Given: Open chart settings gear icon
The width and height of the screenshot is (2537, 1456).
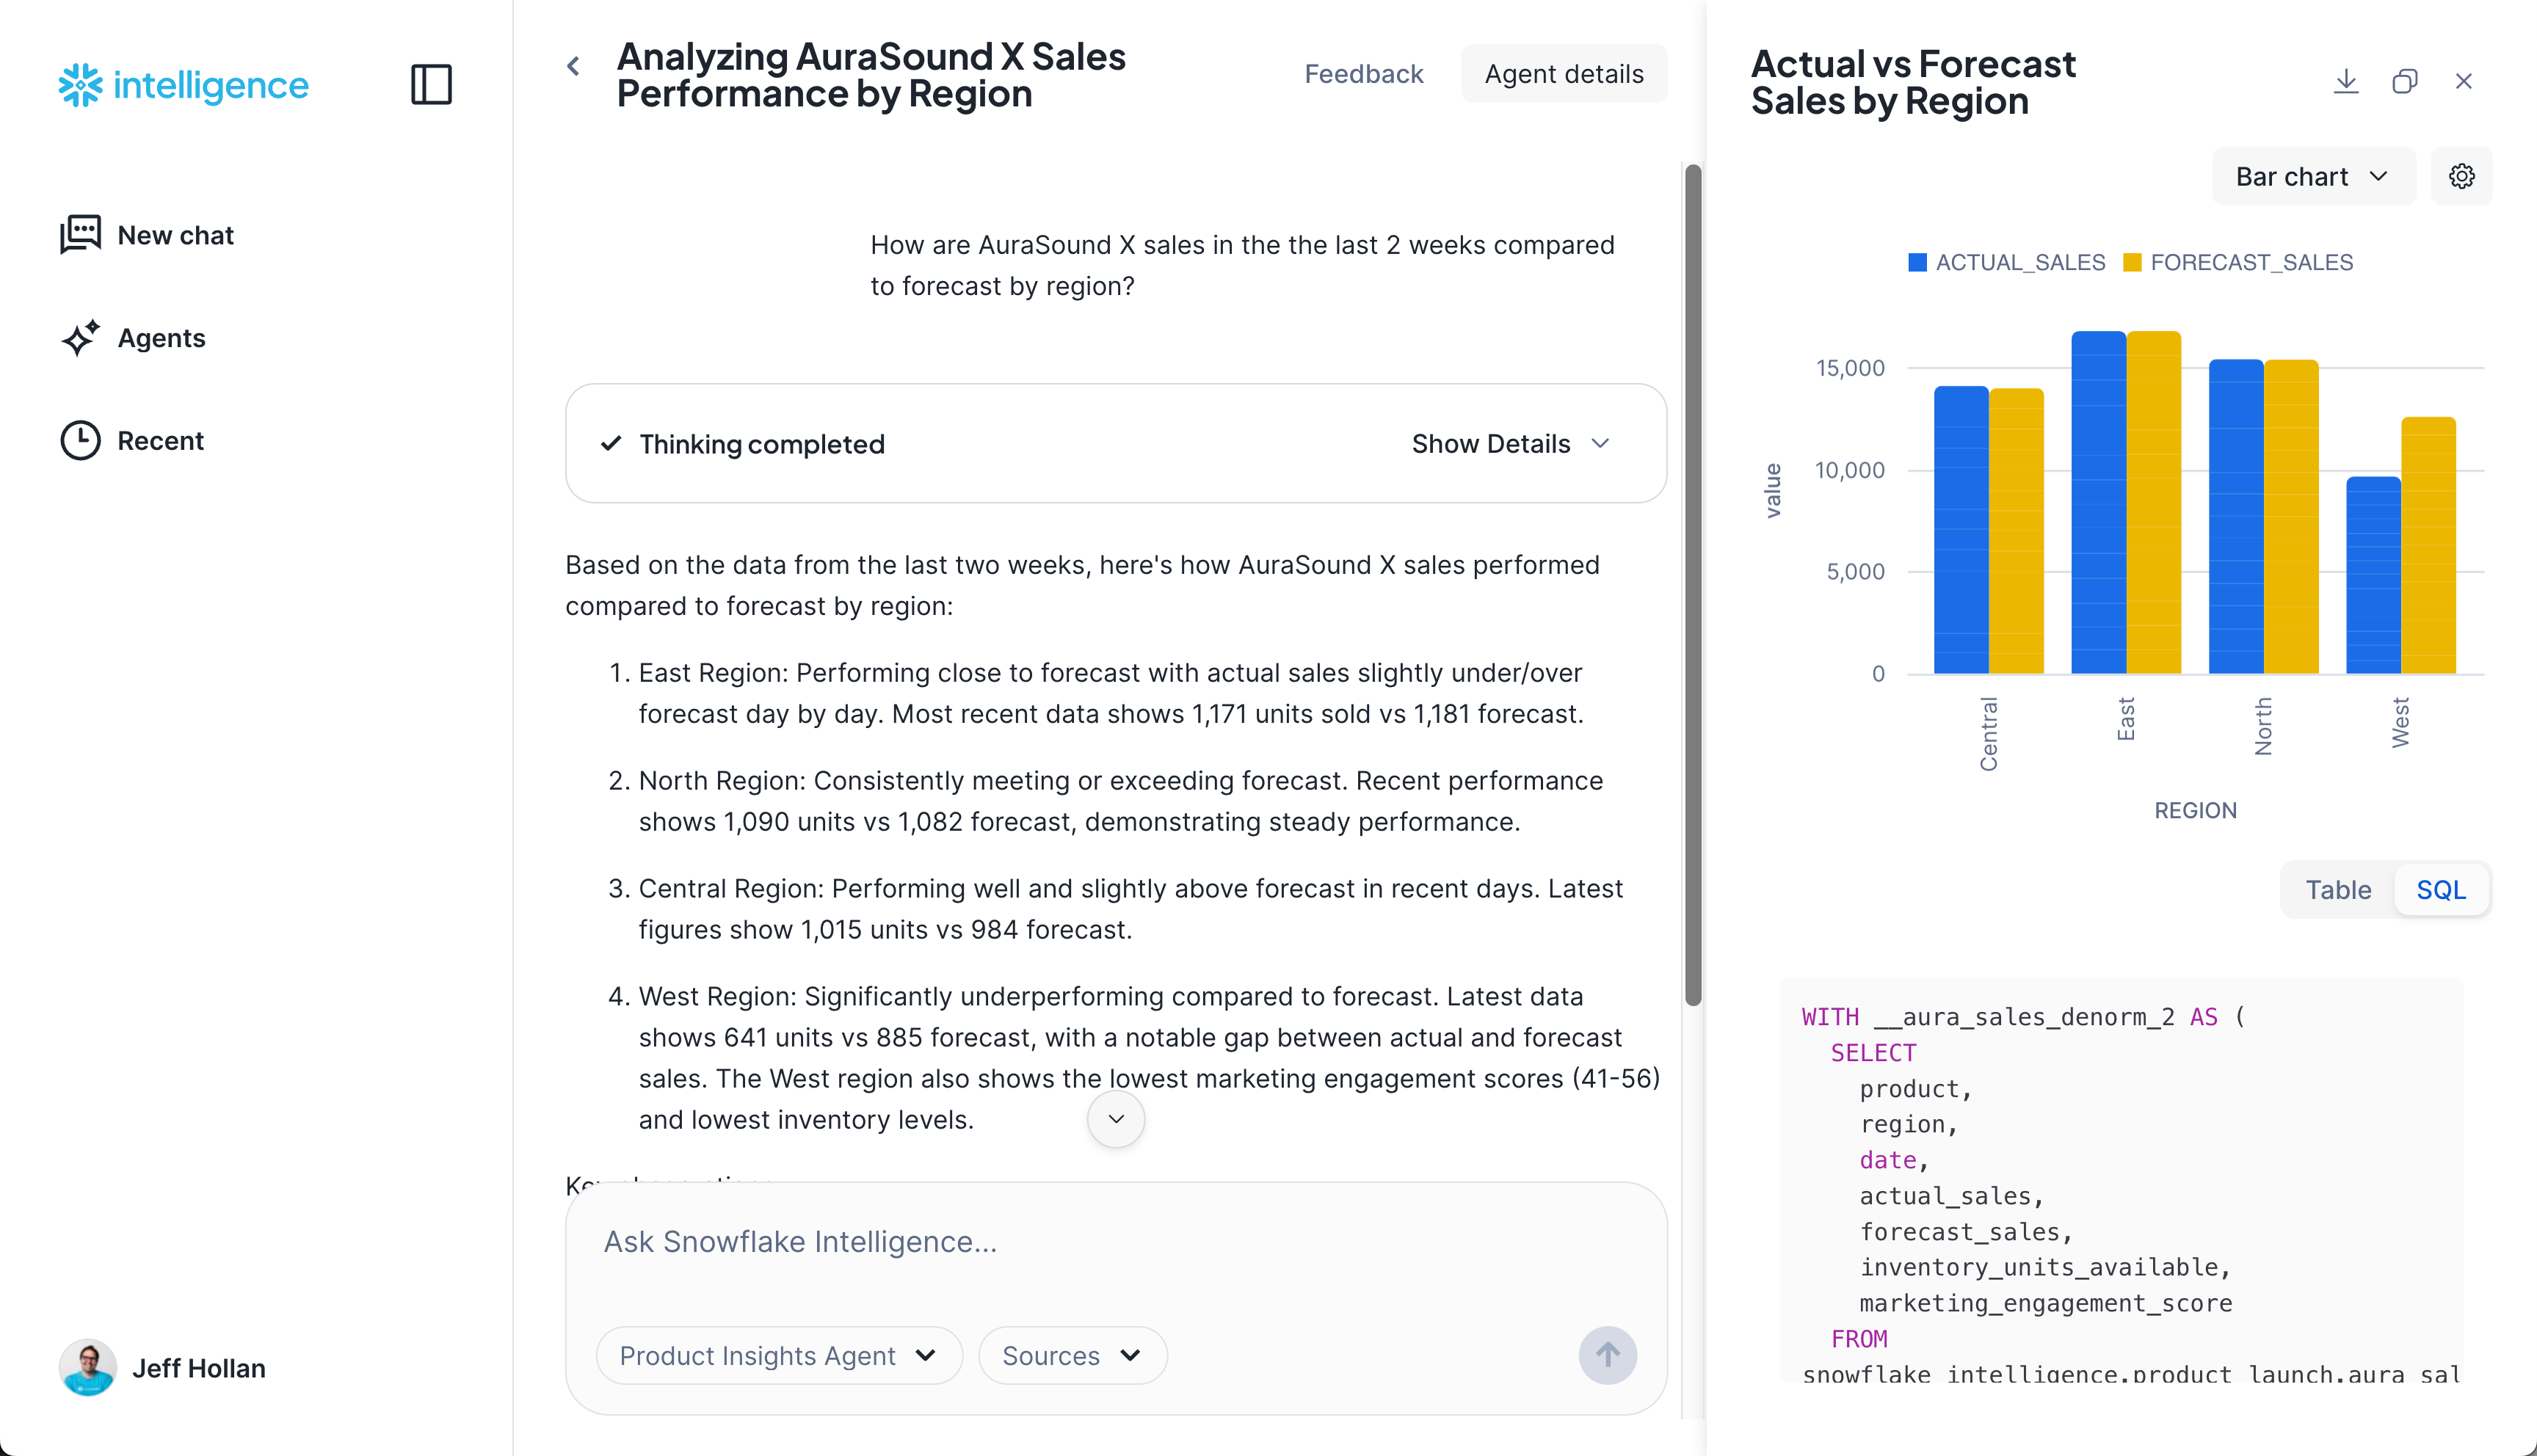Looking at the screenshot, I should [2461, 176].
